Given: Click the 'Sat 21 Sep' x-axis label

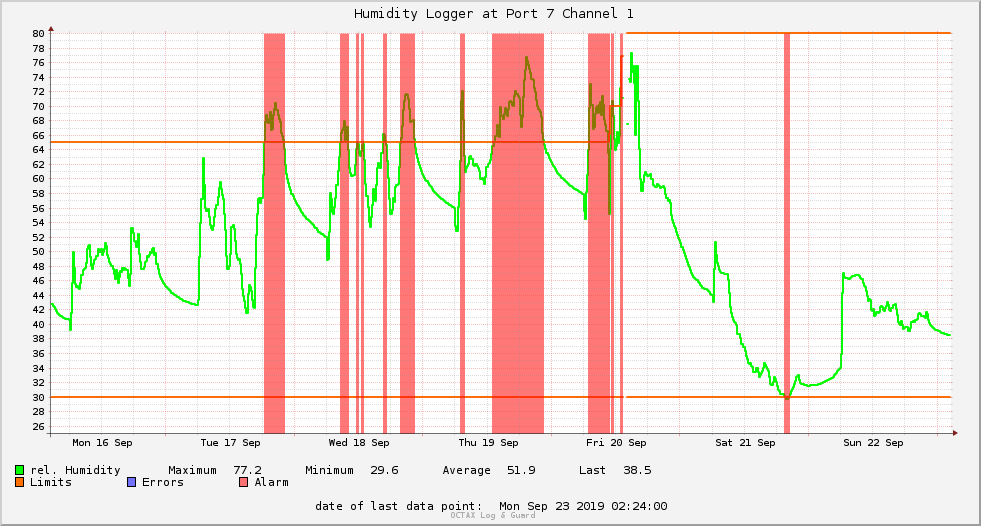Looking at the screenshot, I should point(745,443).
